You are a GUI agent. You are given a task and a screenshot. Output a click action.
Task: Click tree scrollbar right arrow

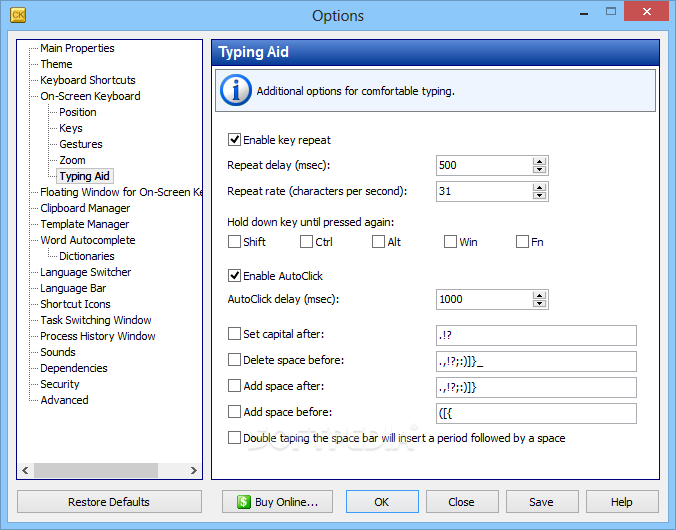click(194, 470)
